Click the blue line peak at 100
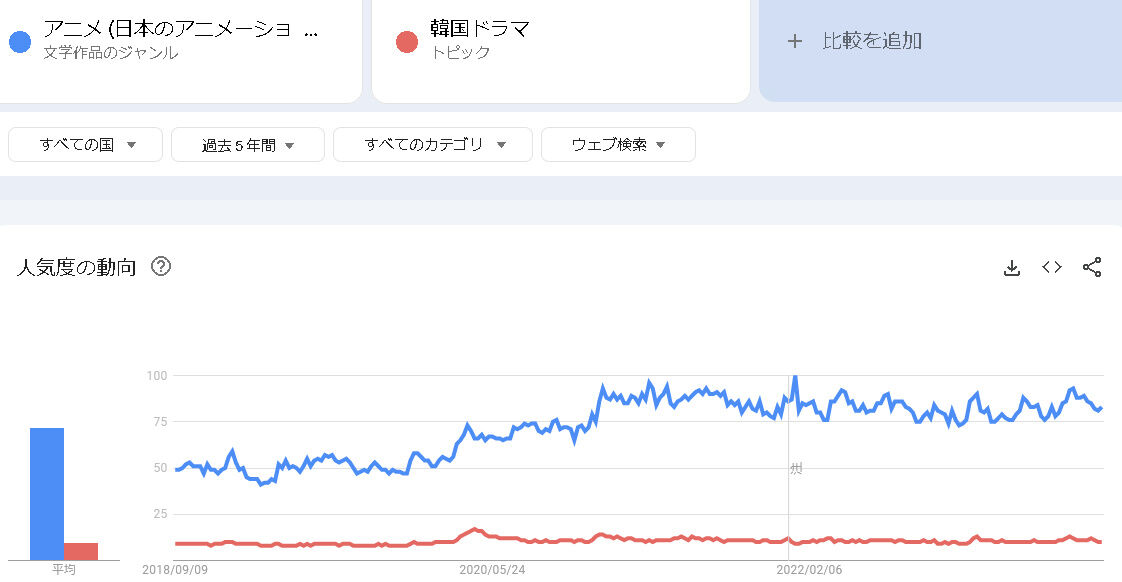Screen dimensions: 1122x582 (x=794, y=378)
